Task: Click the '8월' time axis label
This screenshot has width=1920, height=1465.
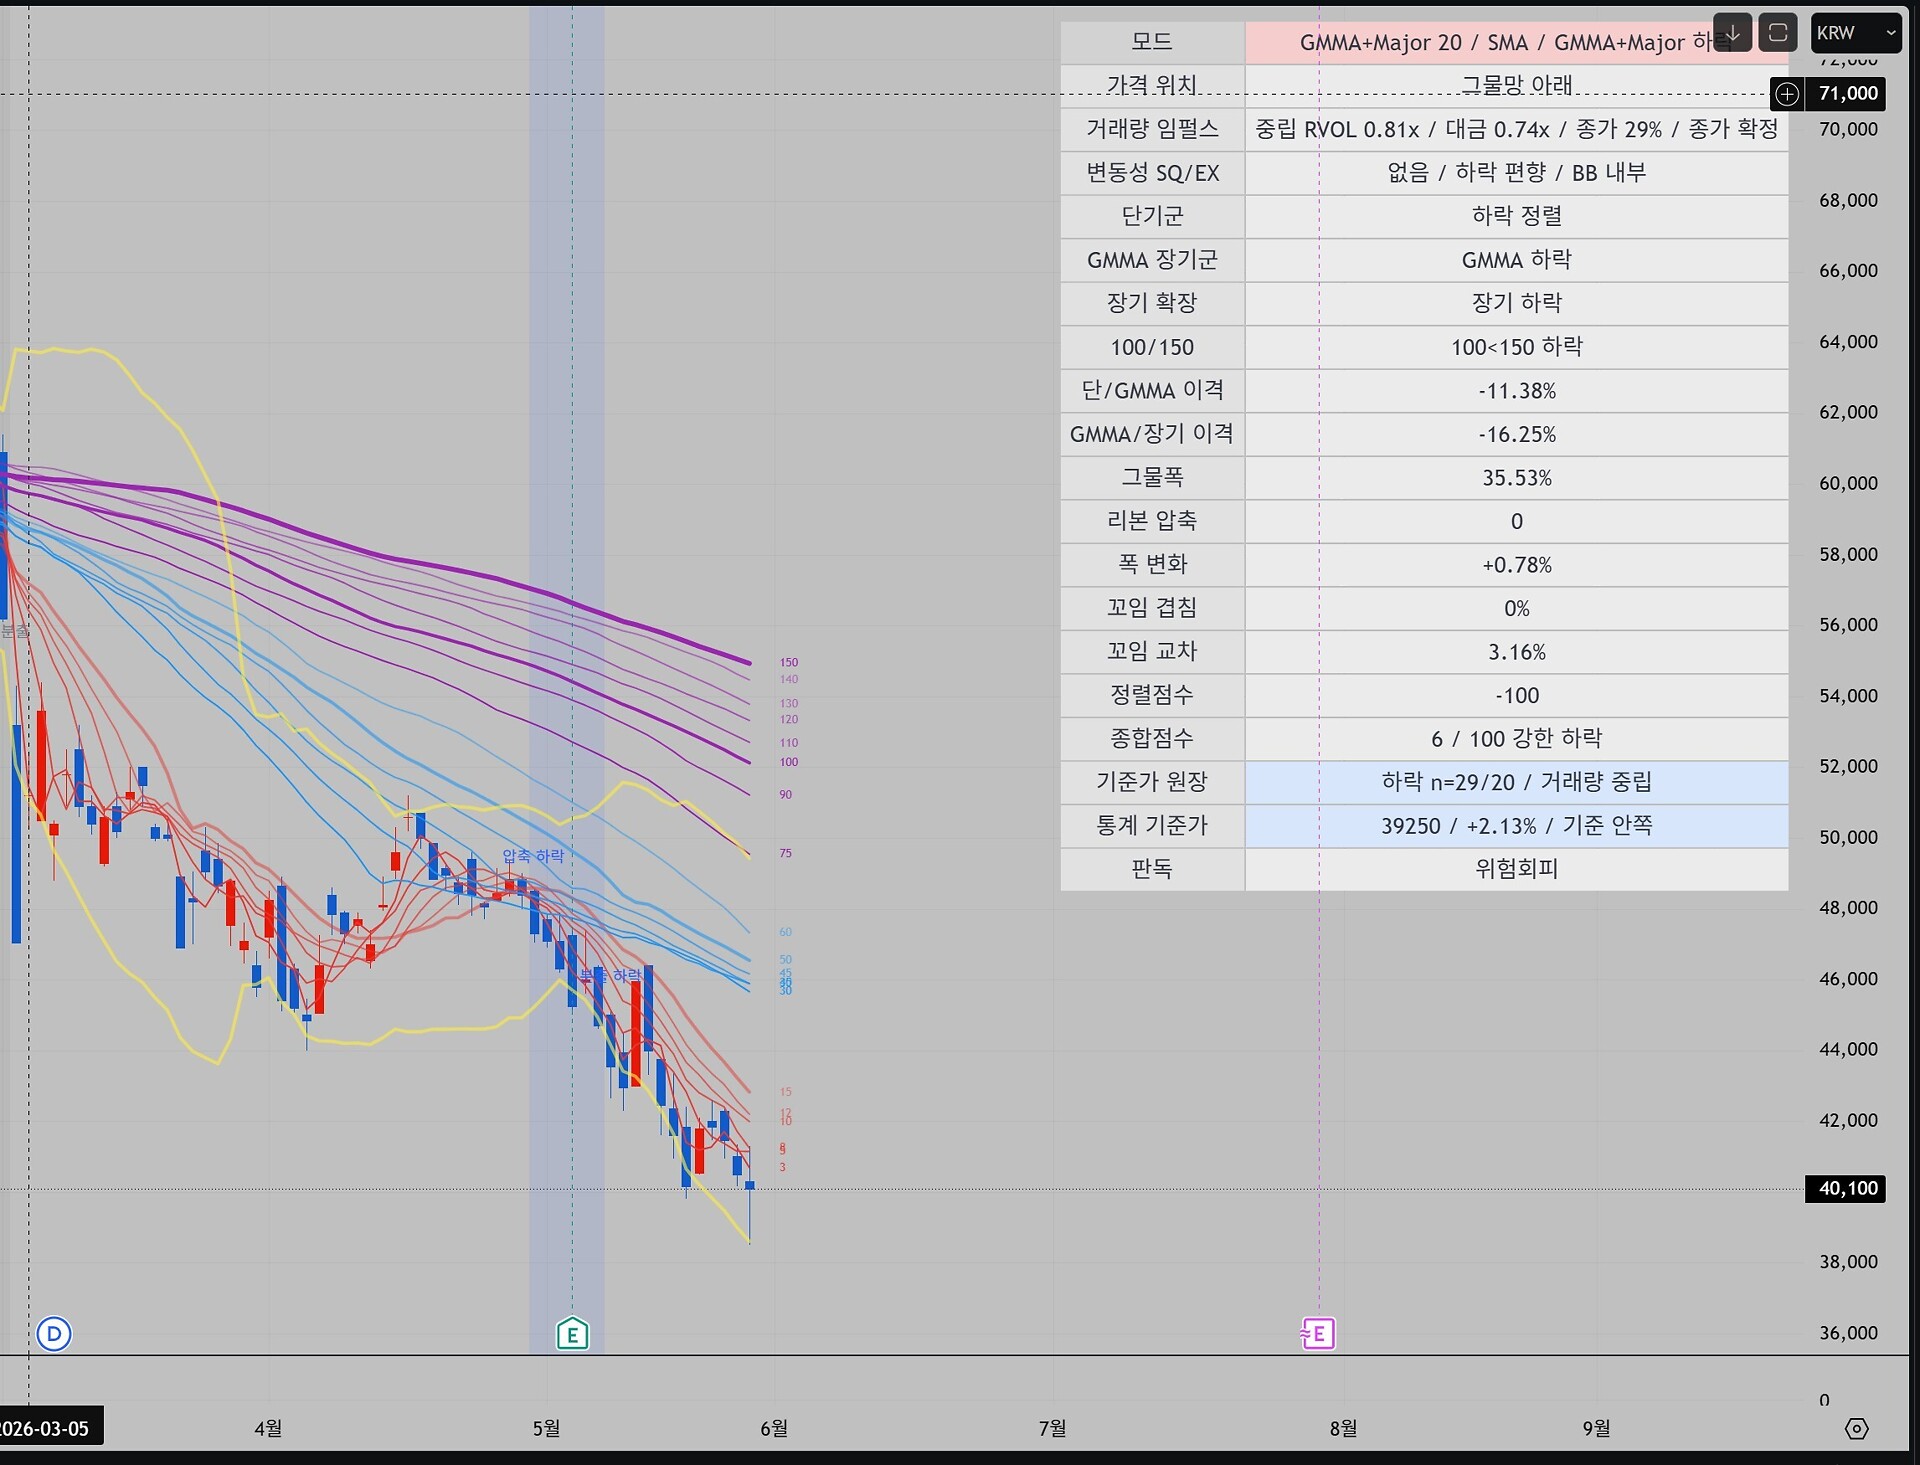Action: pos(1343,1428)
